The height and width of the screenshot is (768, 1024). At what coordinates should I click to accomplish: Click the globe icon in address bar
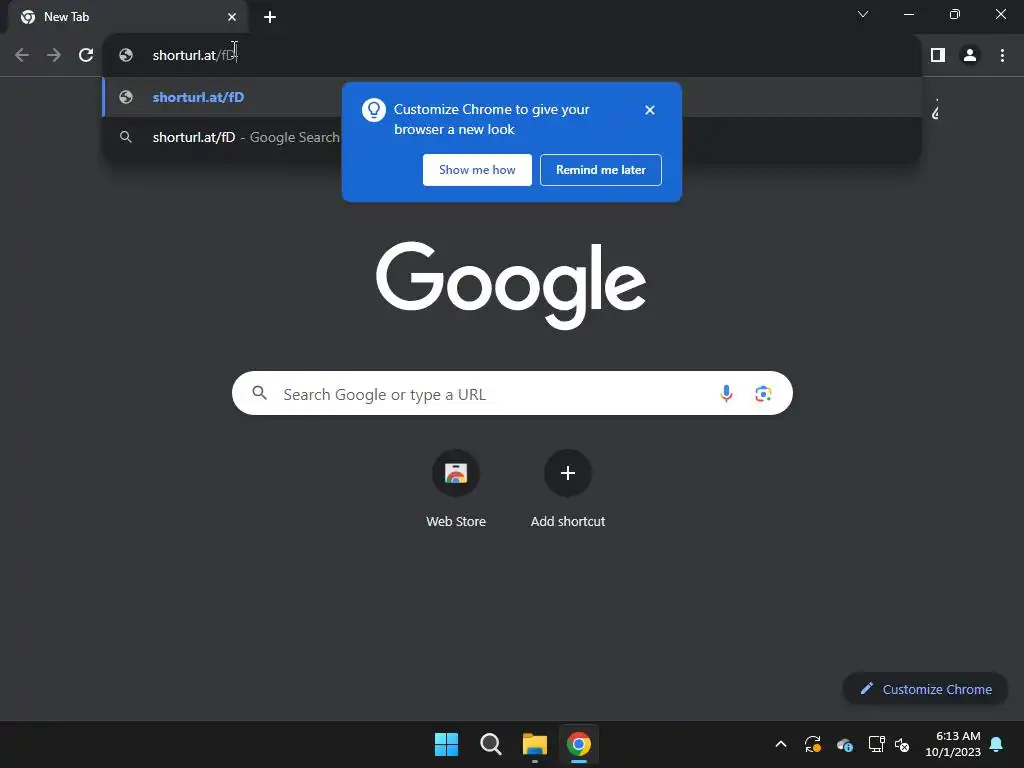click(x=126, y=56)
